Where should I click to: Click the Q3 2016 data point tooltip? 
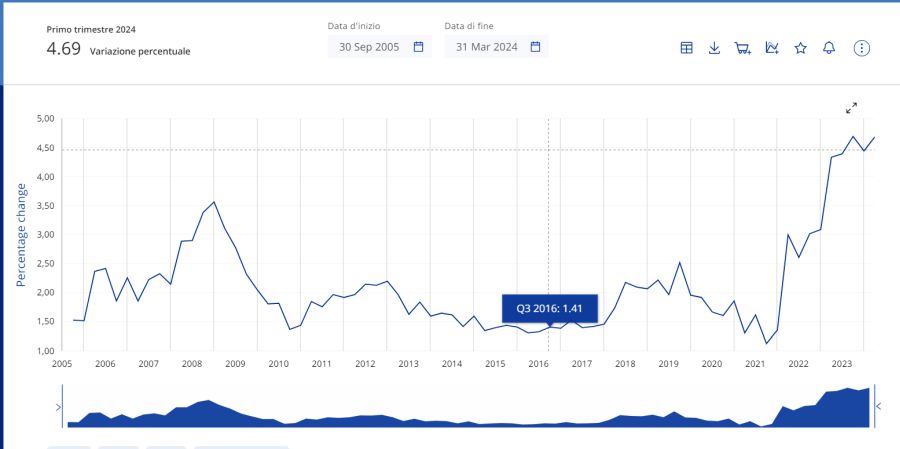tap(549, 308)
